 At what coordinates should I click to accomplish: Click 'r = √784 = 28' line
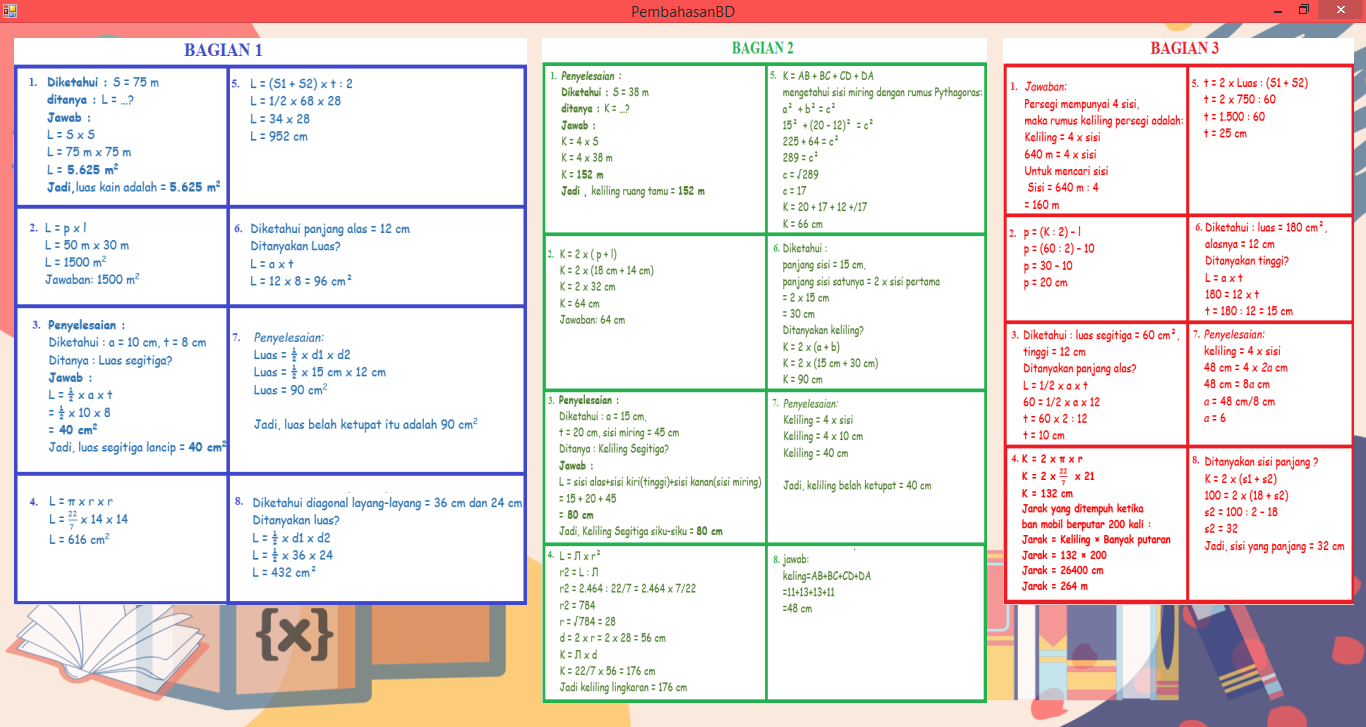click(588, 621)
